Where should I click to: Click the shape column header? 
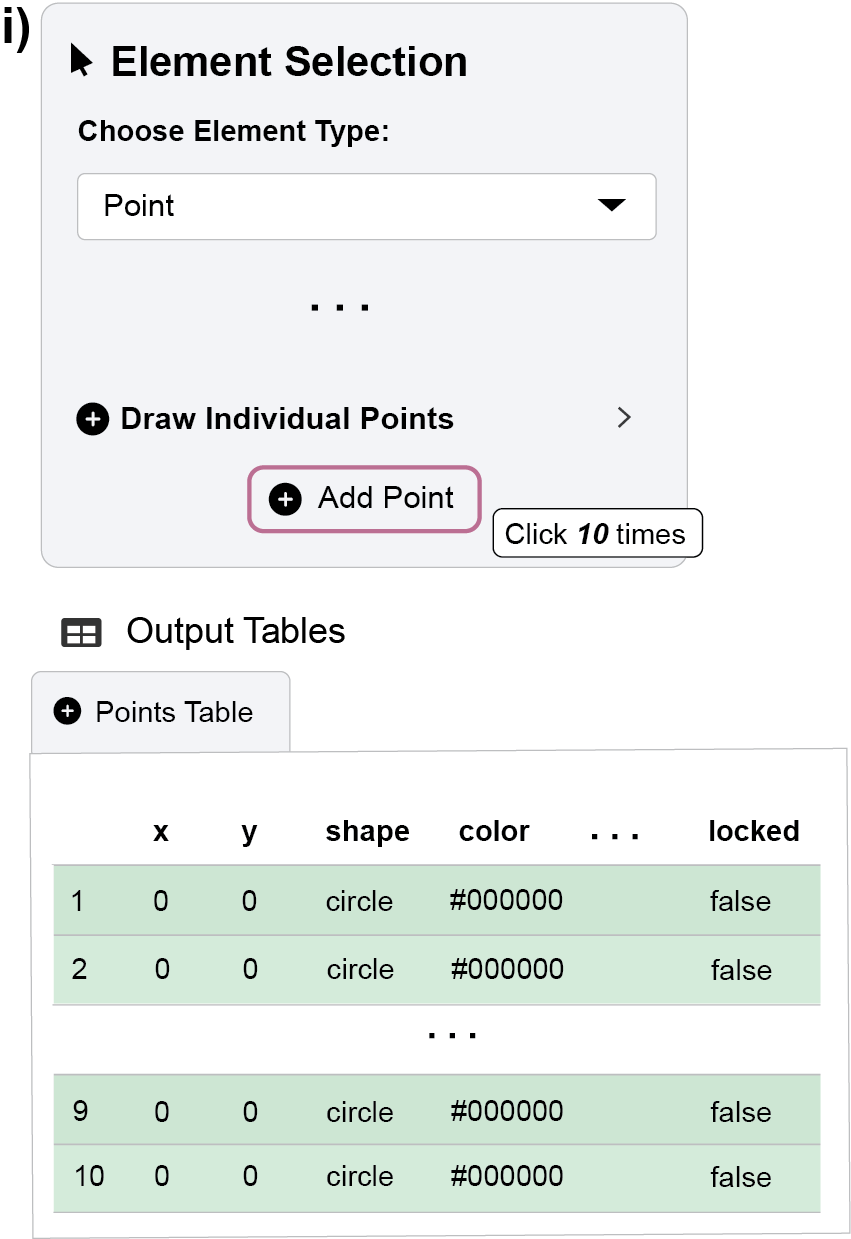(x=367, y=832)
